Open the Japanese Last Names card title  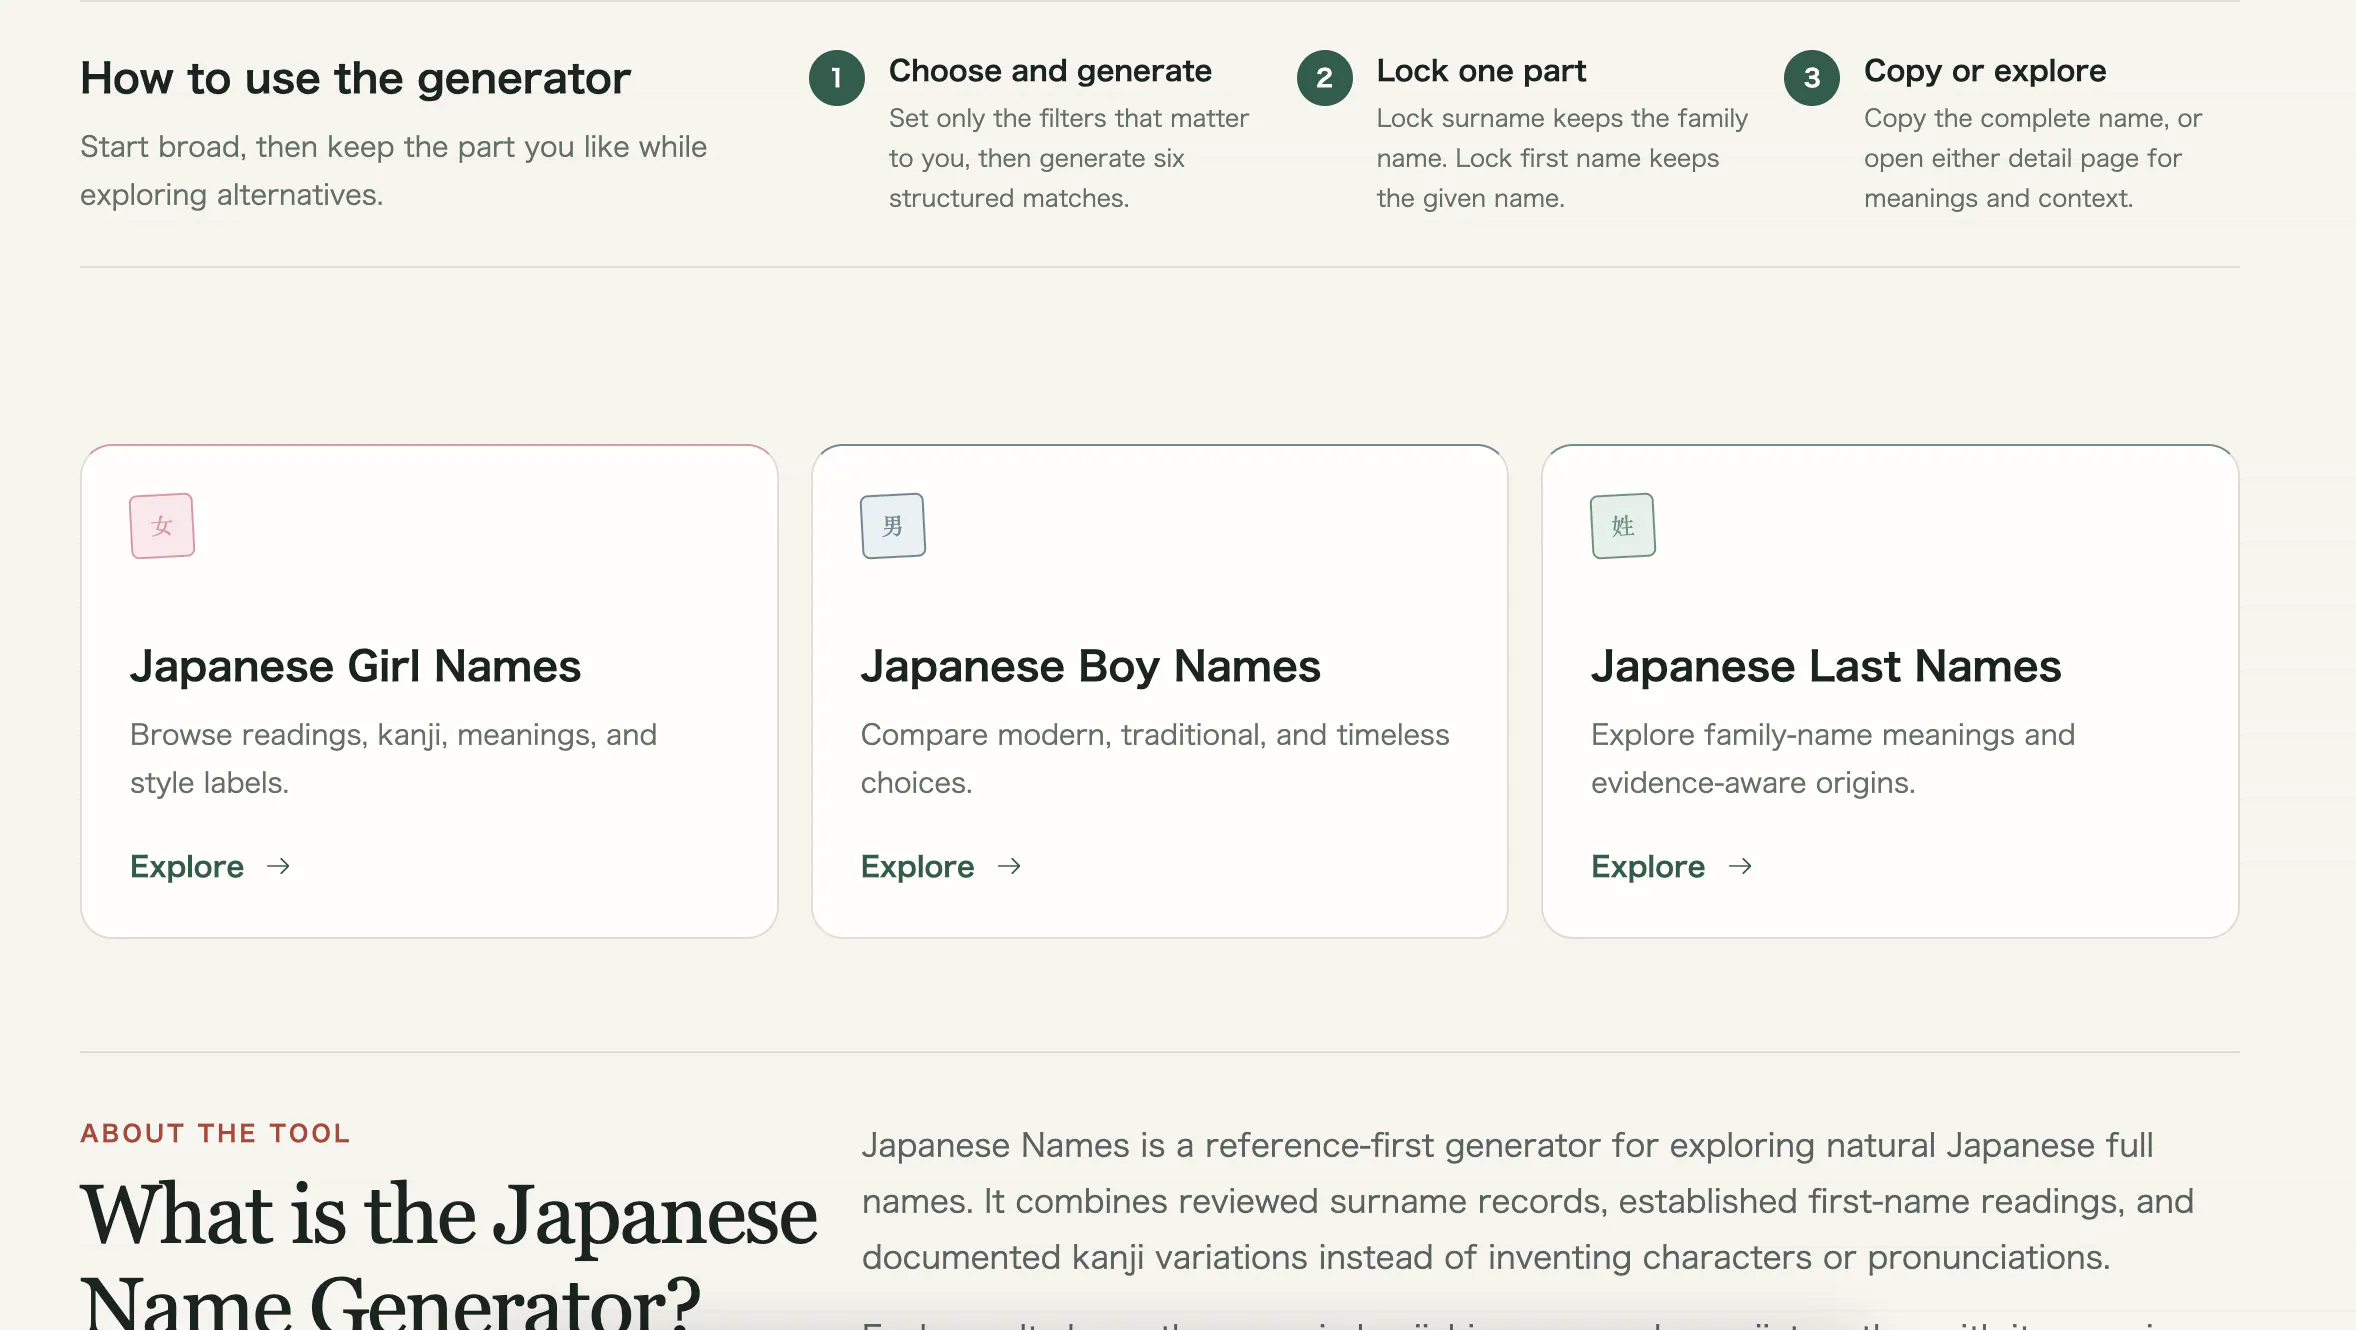(1826, 666)
